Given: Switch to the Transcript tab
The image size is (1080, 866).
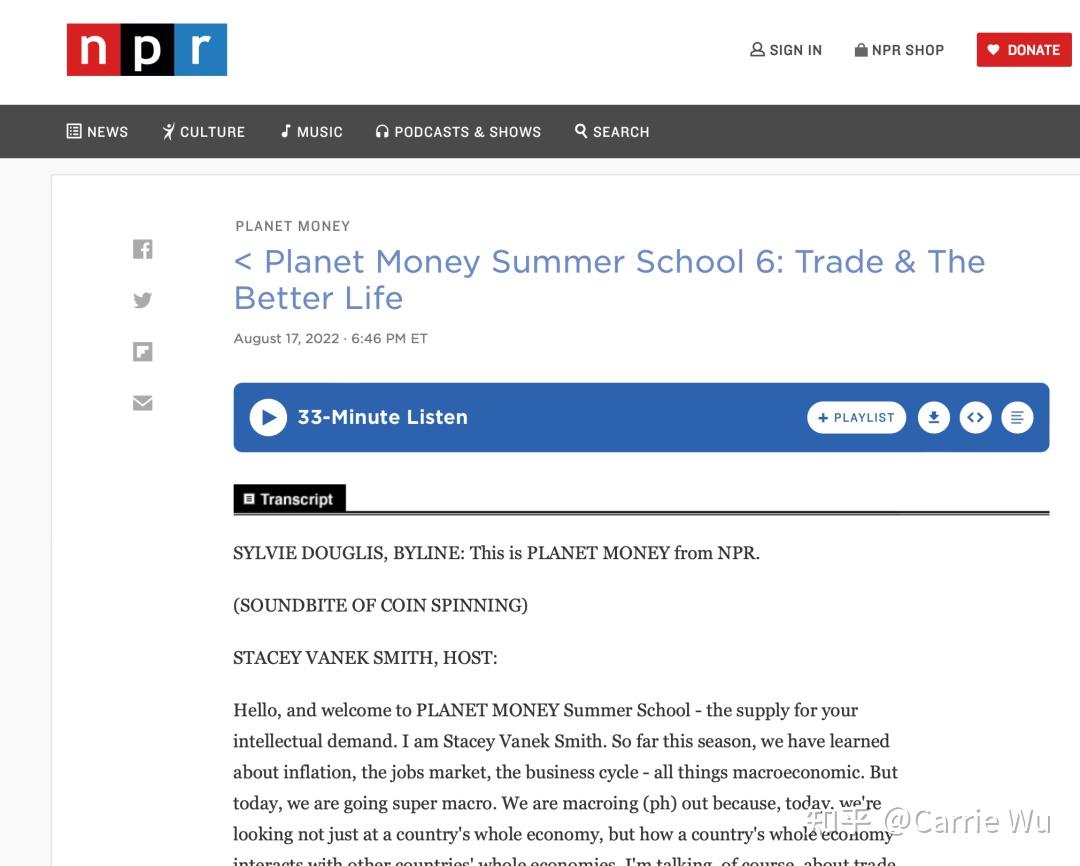Looking at the screenshot, I should 290,498.
